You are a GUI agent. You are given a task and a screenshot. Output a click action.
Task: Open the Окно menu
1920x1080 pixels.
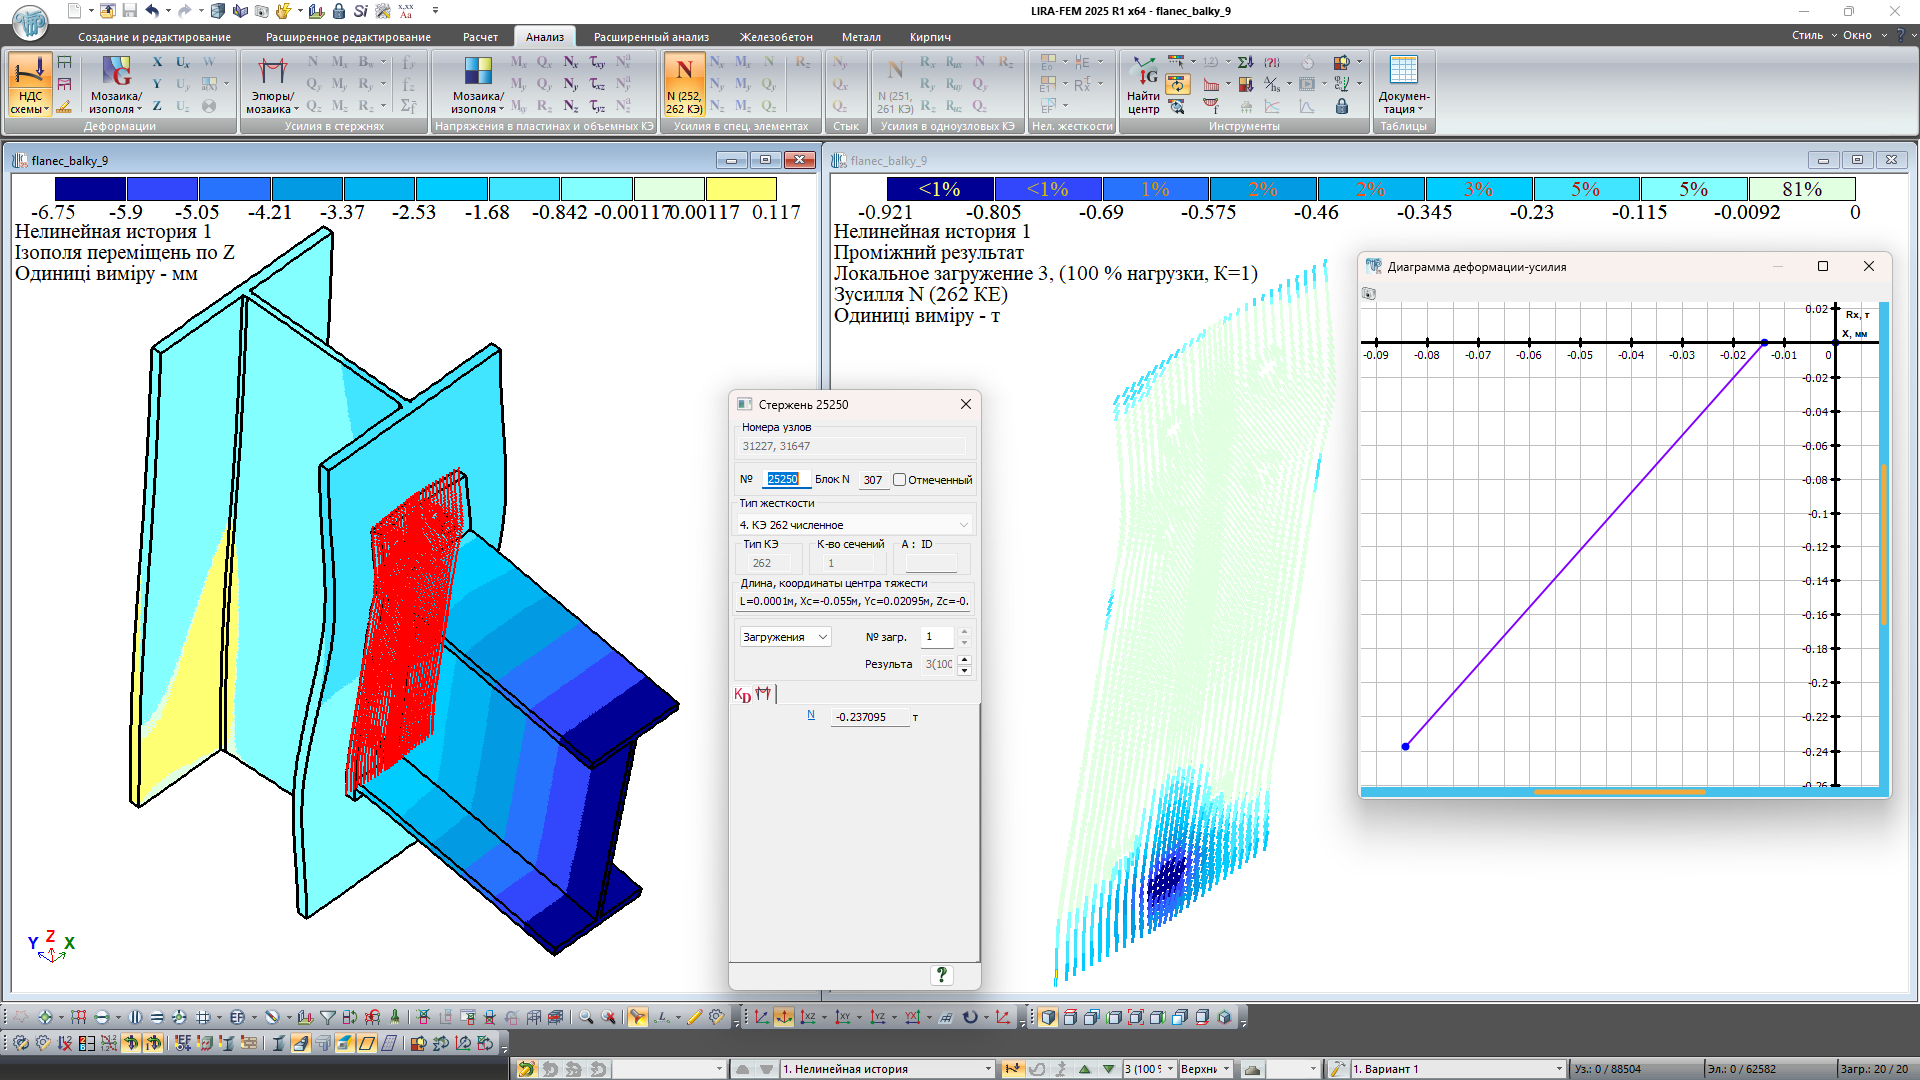(1857, 35)
